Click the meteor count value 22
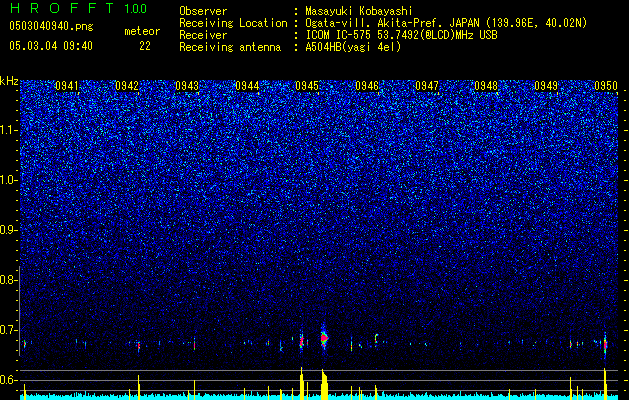 coord(145,46)
